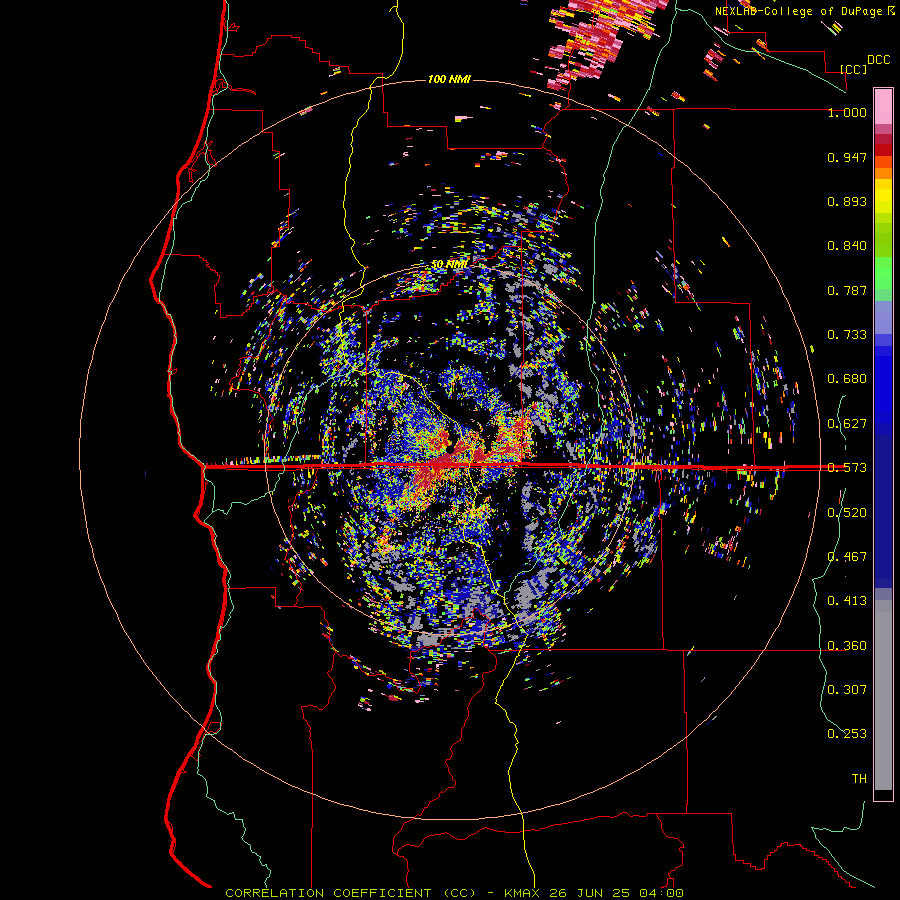Image resolution: width=900 pixels, height=900 pixels.
Task: Select the 0.467 scale value
Action: pyautogui.click(x=847, y=557)
